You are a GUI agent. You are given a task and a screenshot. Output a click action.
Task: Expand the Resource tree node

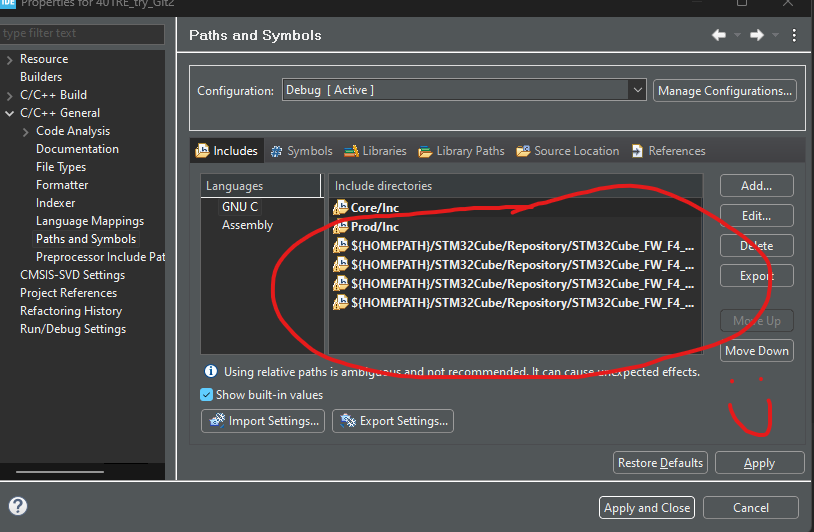click(9, 60)
